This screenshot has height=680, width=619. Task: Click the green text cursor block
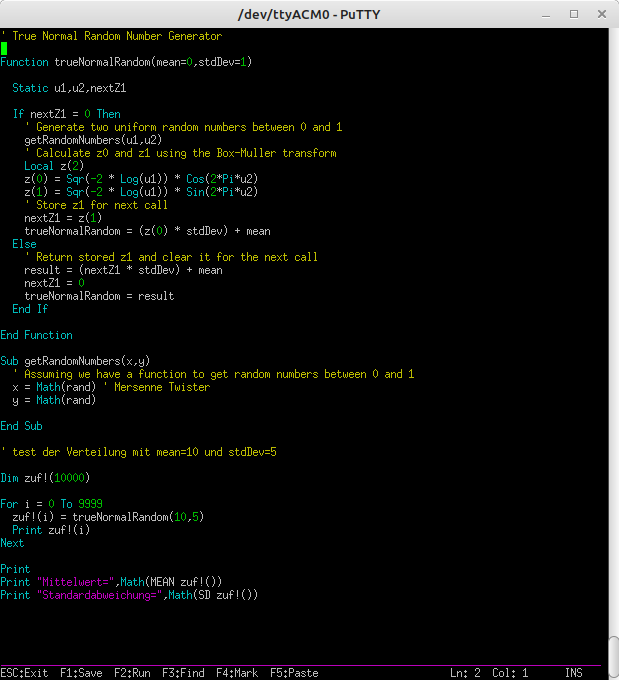pos(3,49)
